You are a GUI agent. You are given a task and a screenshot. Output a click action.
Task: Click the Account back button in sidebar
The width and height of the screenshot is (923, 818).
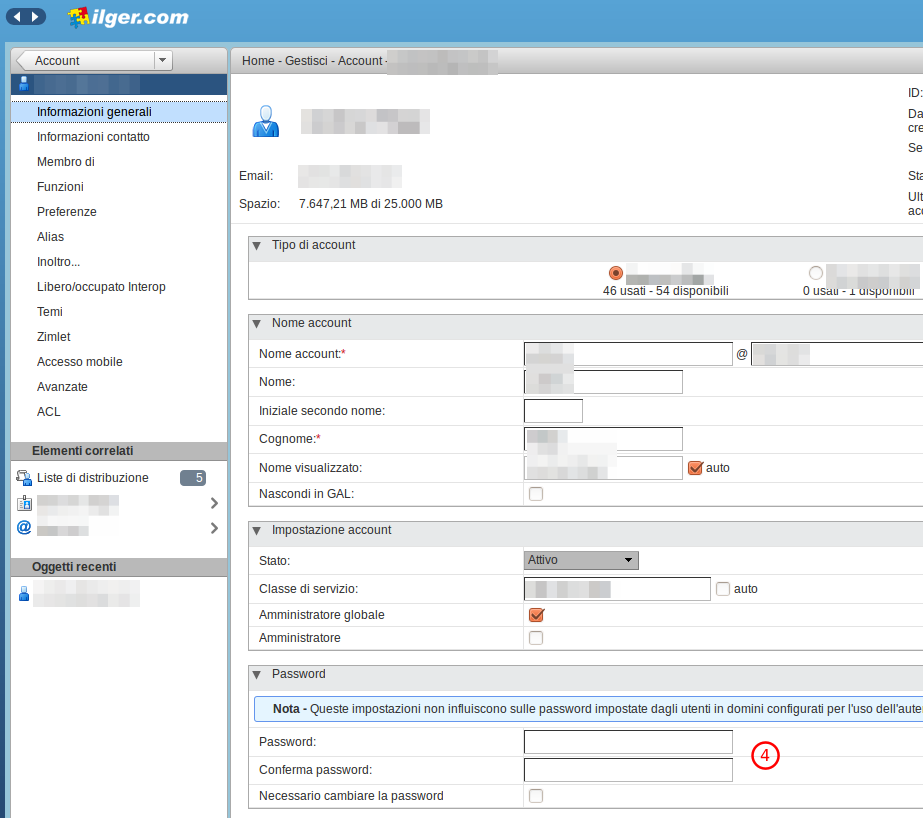[x=86, y=60]
